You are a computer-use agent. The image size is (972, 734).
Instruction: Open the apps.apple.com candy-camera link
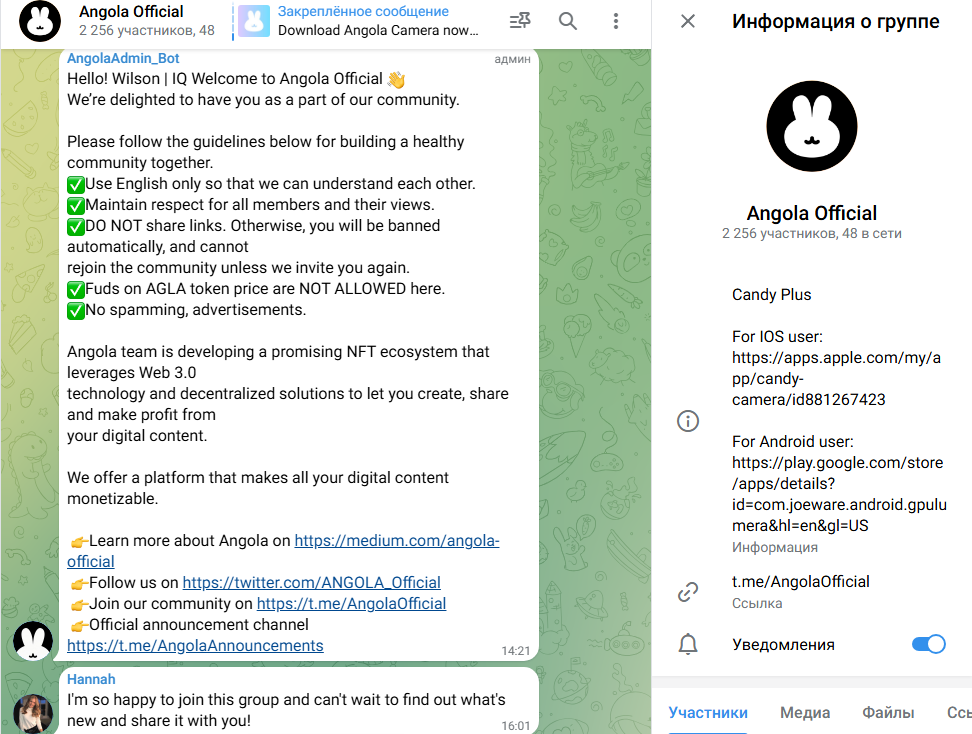(x=836, y=379)
